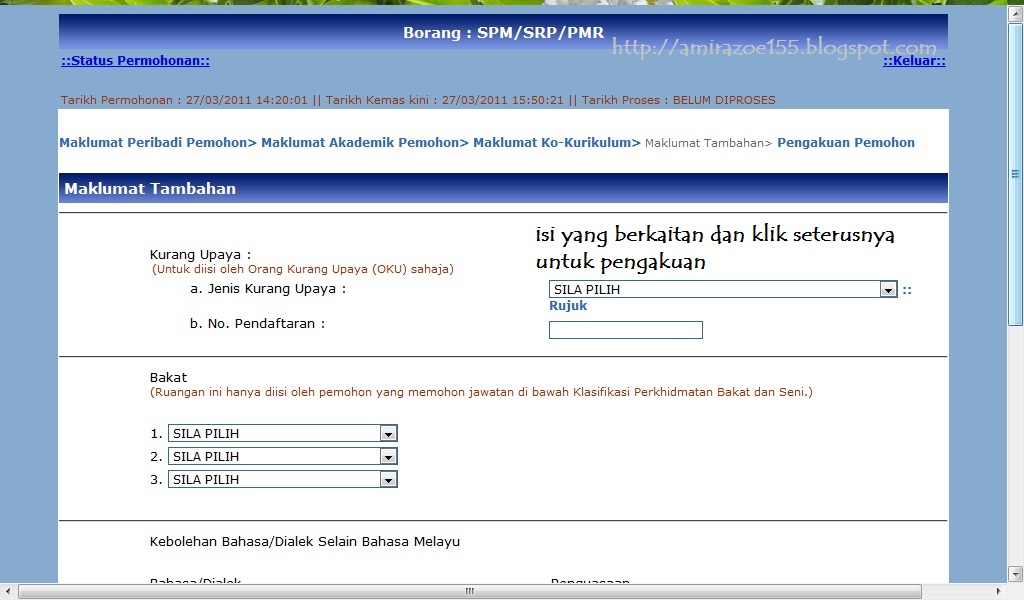Open the Status Permohonan link
1024x600 pixels.
point(135,61)
